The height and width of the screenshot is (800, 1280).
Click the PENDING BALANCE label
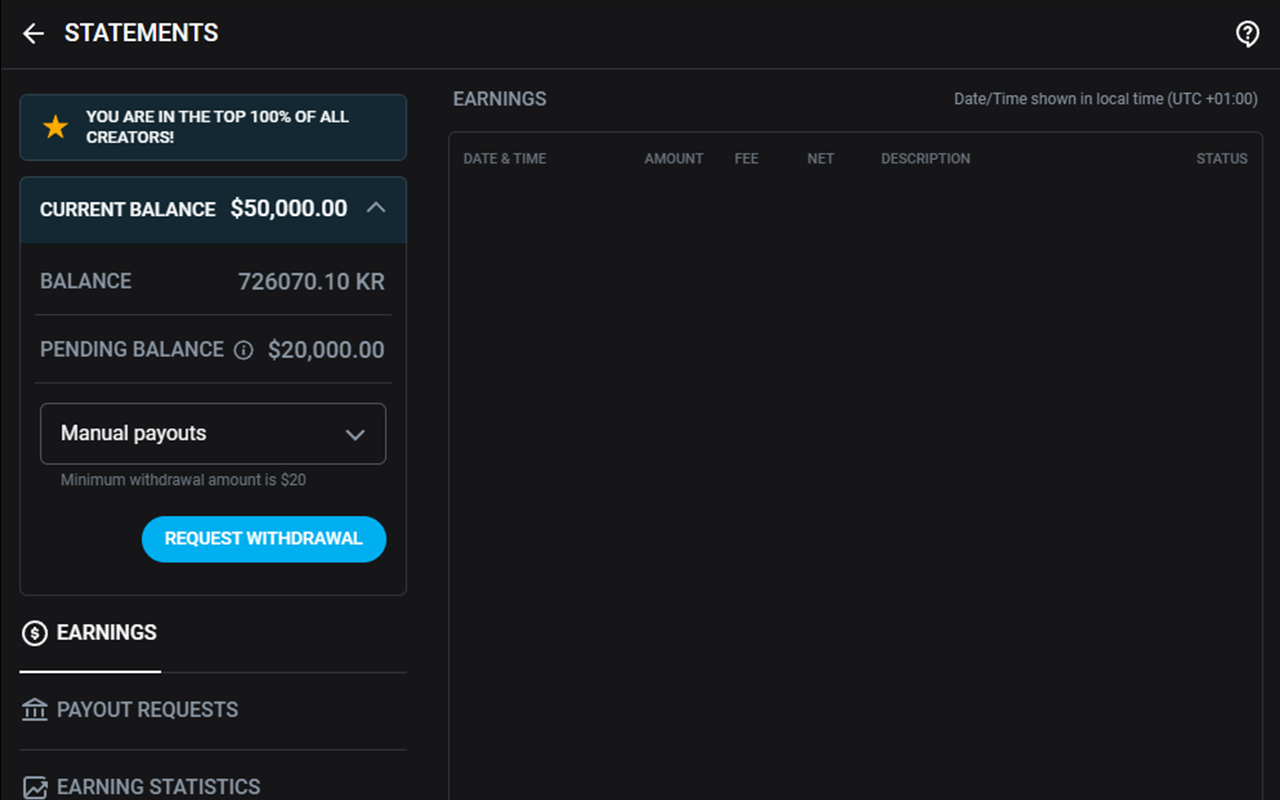132,350
